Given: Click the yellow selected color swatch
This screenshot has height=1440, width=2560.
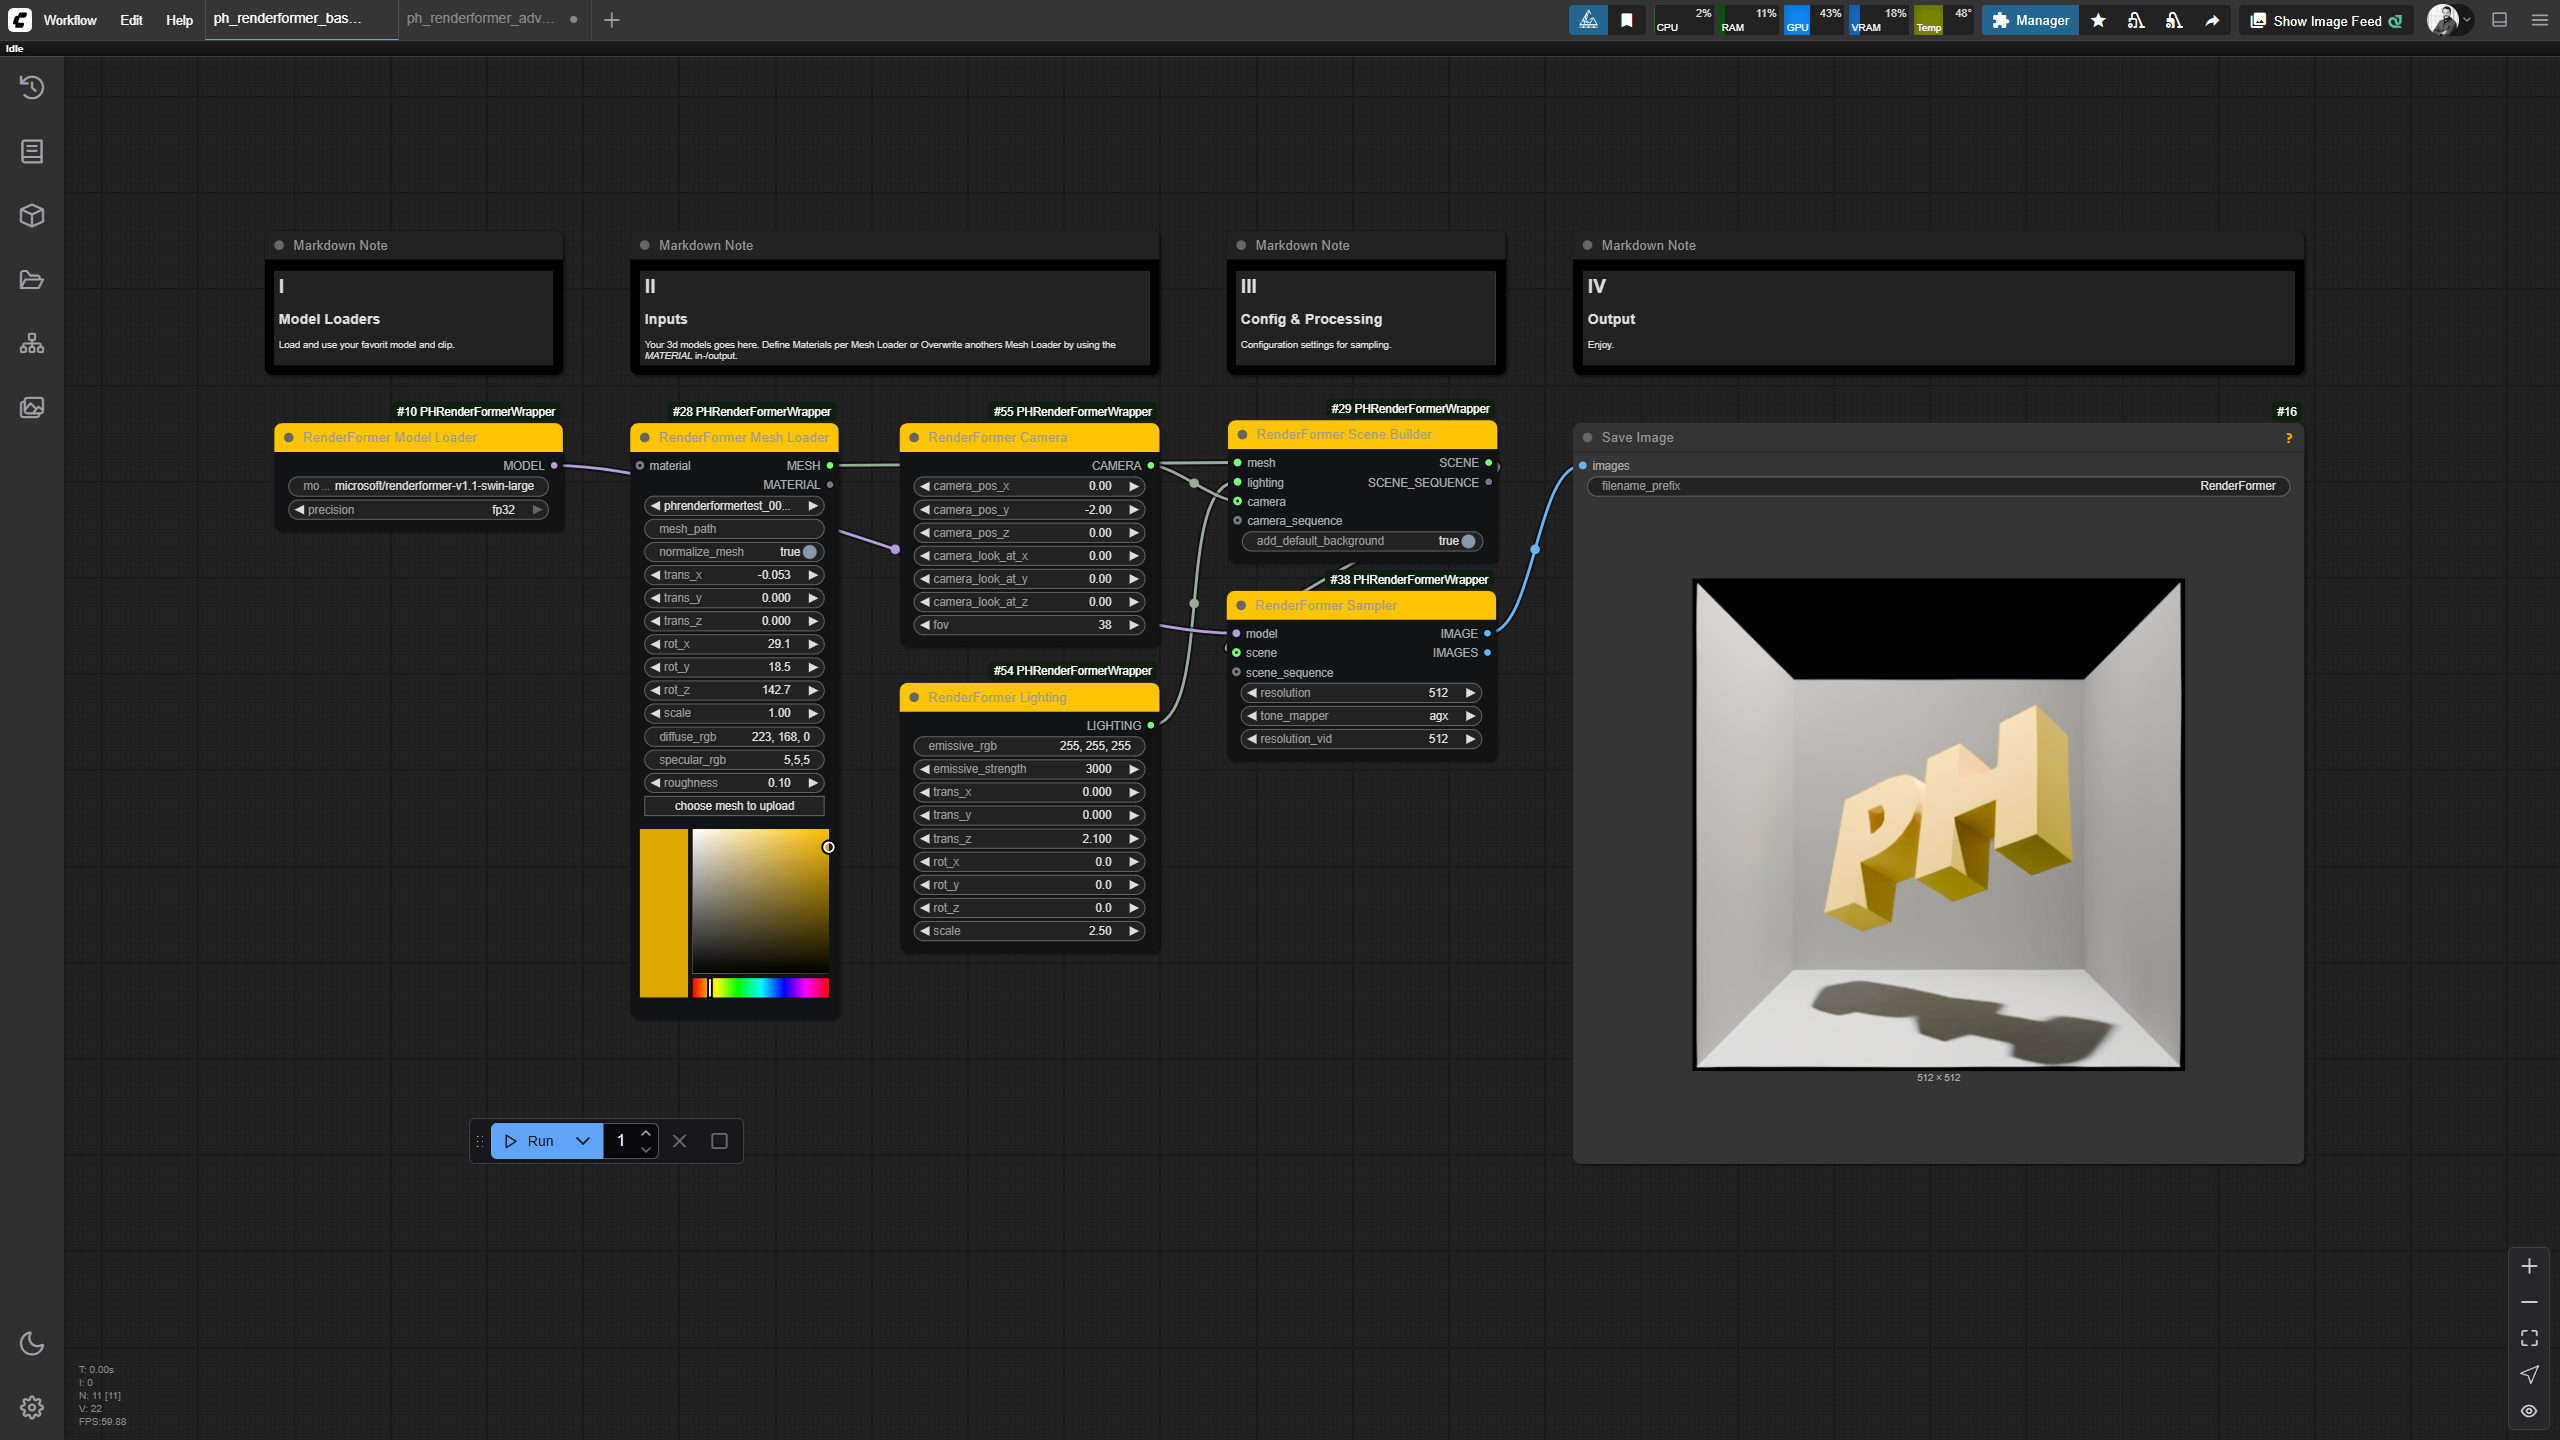Looking at the screenshot, I should (664, 913).
